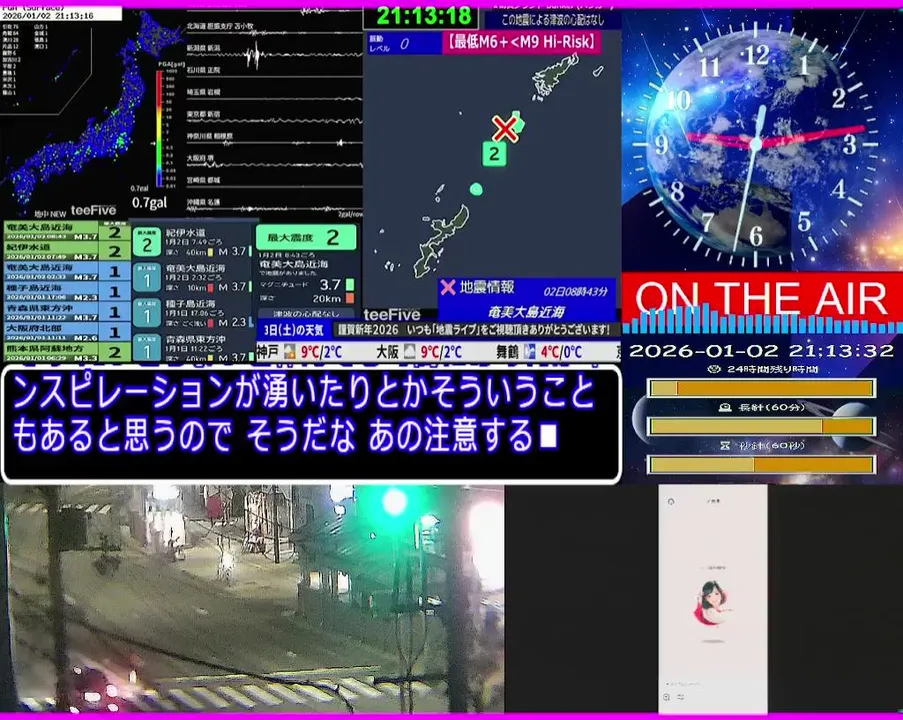
Task: Click intensity 2 badge beside 紀伊水道 7:49ごろ
Action: click(x=147, y=242)
